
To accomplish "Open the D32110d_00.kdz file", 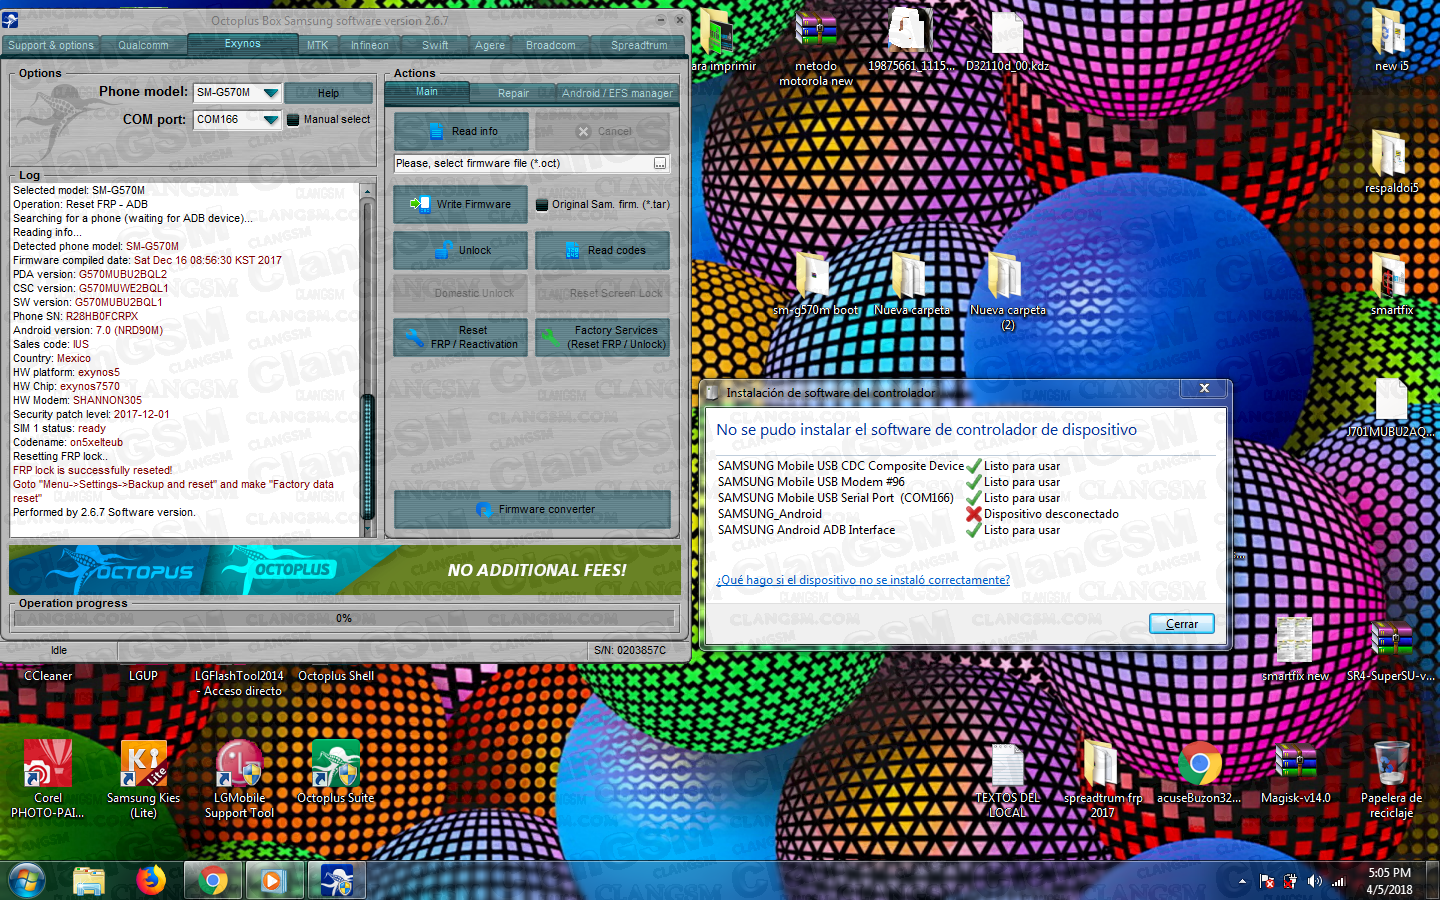I will point(1007,40).
